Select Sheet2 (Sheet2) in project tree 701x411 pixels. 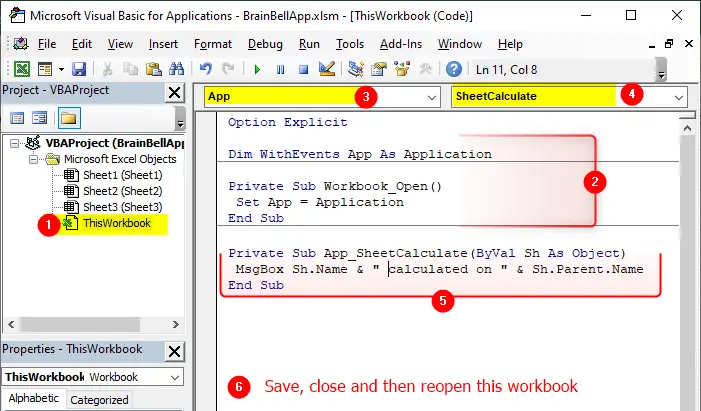click(122, 191)
